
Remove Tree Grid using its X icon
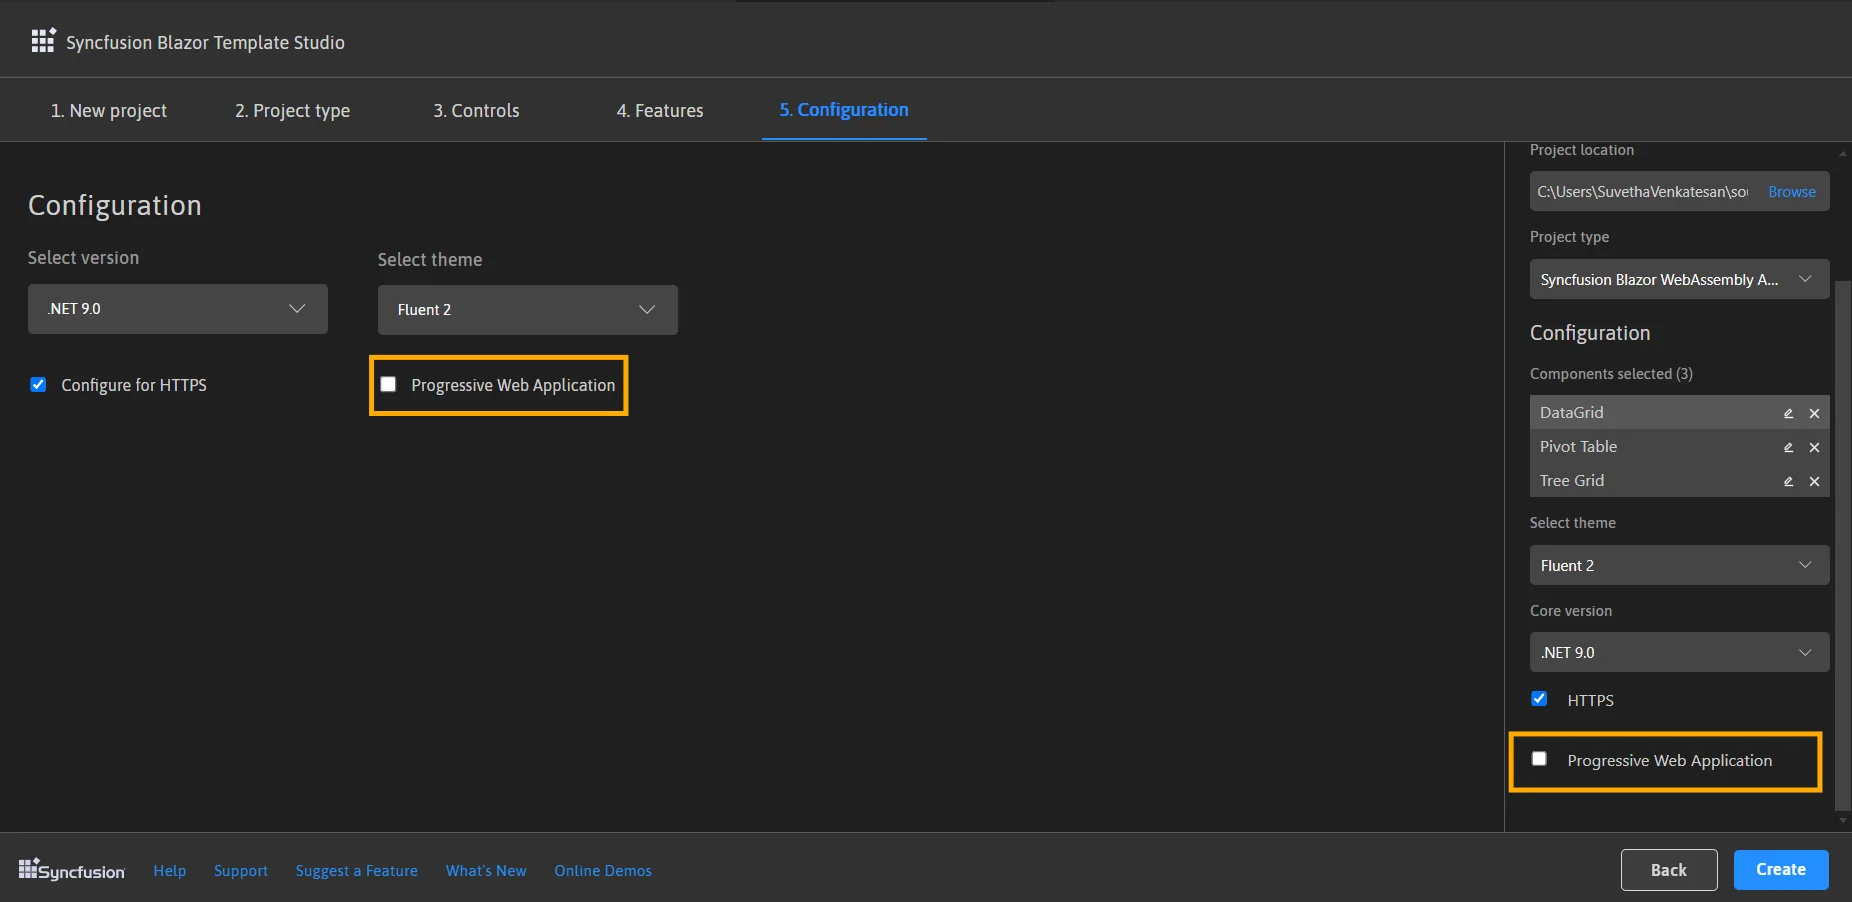click(1815, 481)
